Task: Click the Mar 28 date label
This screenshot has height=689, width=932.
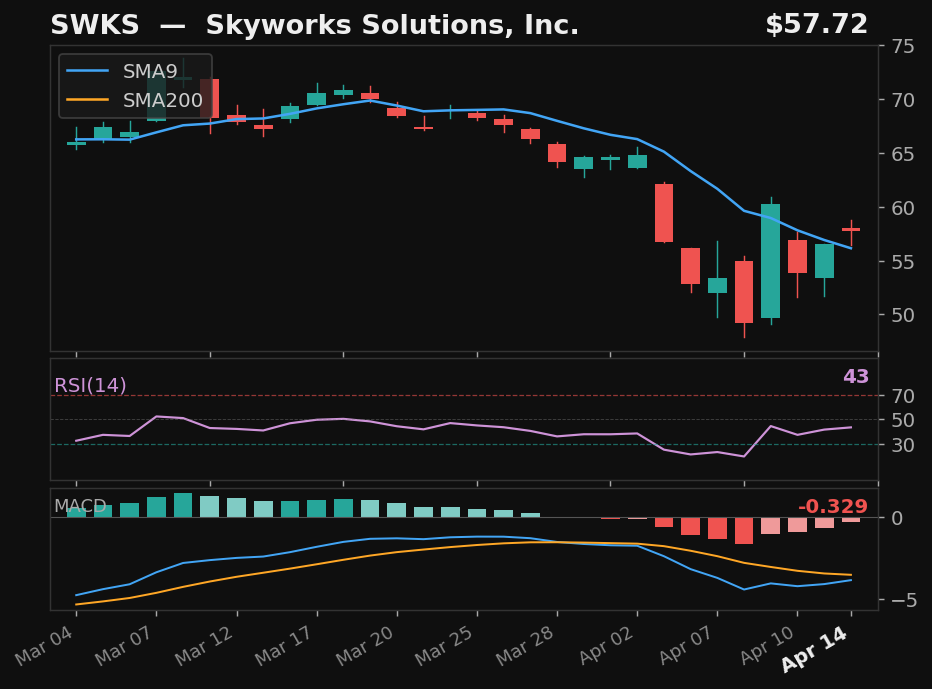Action: coord(525,646)
